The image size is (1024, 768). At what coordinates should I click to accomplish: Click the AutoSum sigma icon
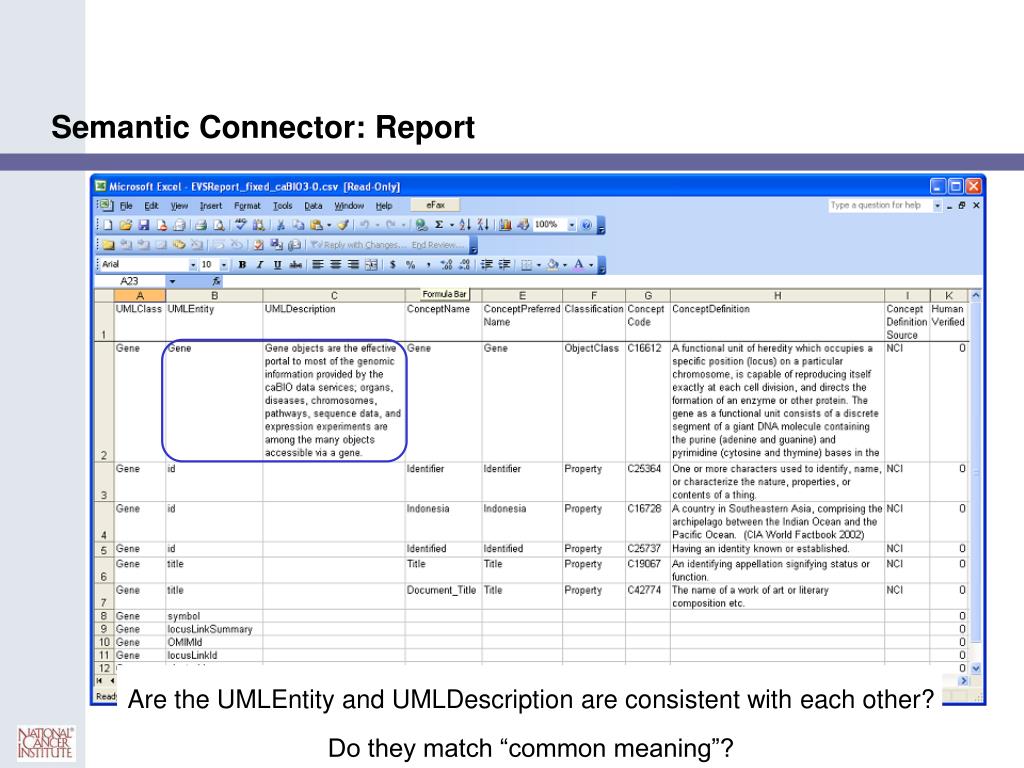click(x=439, y=225)
